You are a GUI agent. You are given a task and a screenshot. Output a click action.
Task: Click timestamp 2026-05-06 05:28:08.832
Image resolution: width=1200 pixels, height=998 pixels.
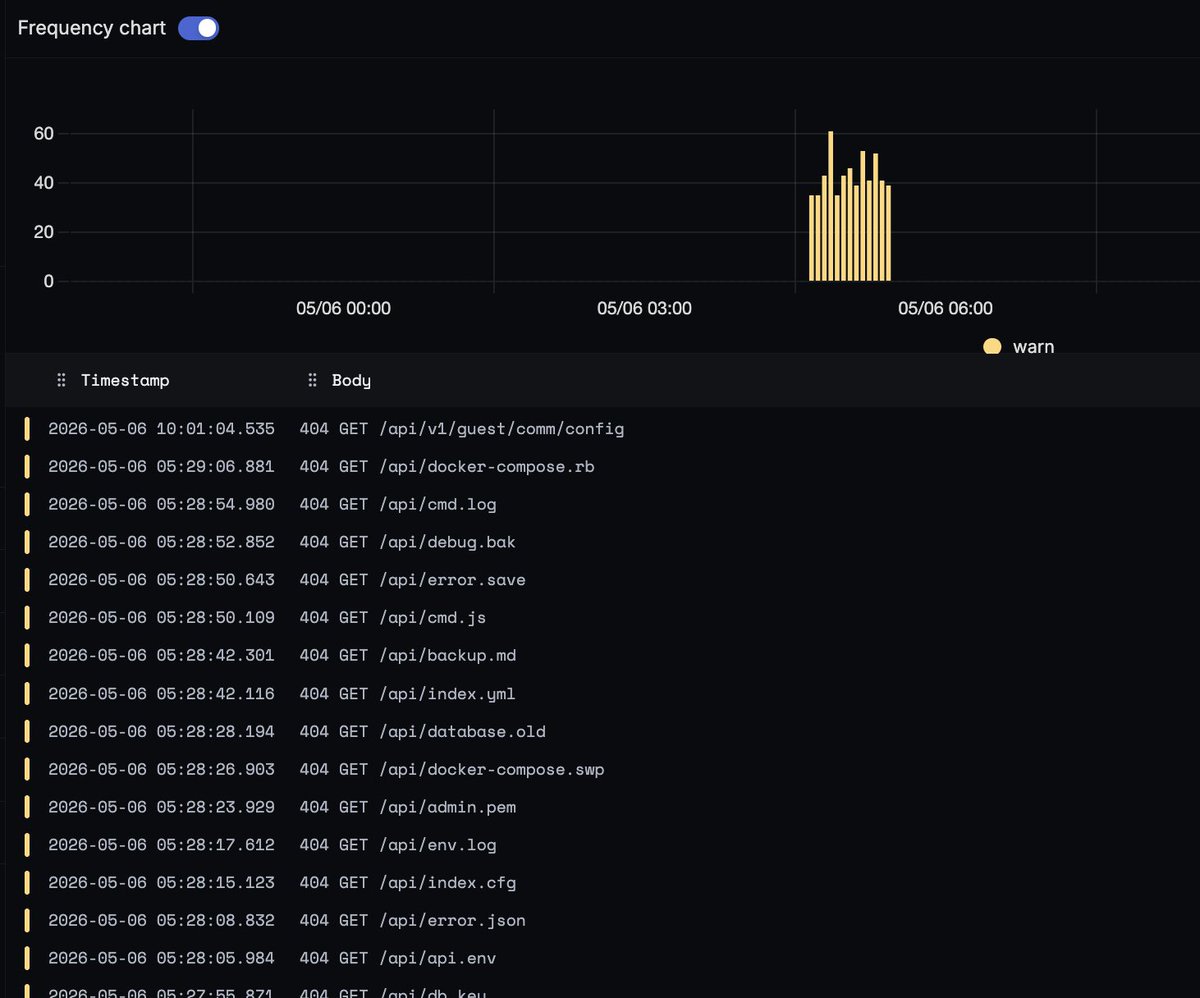point(161,921)
